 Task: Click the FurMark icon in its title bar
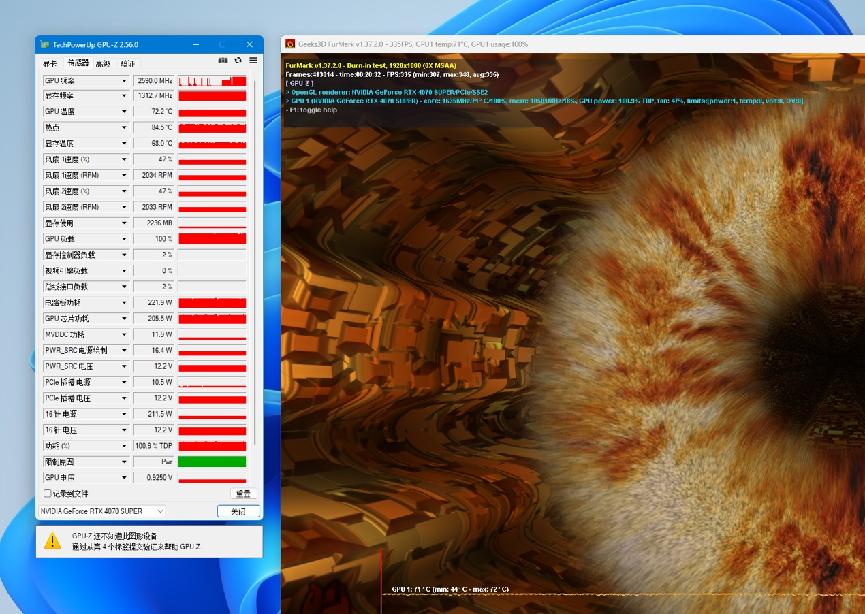(289, 44)
